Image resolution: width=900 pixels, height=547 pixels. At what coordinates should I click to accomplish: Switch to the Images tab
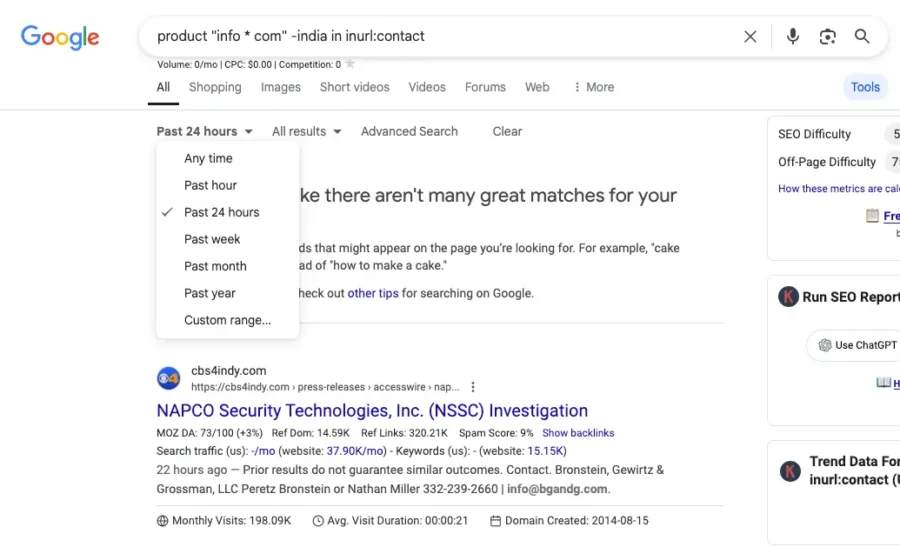(x=281, y=87)
